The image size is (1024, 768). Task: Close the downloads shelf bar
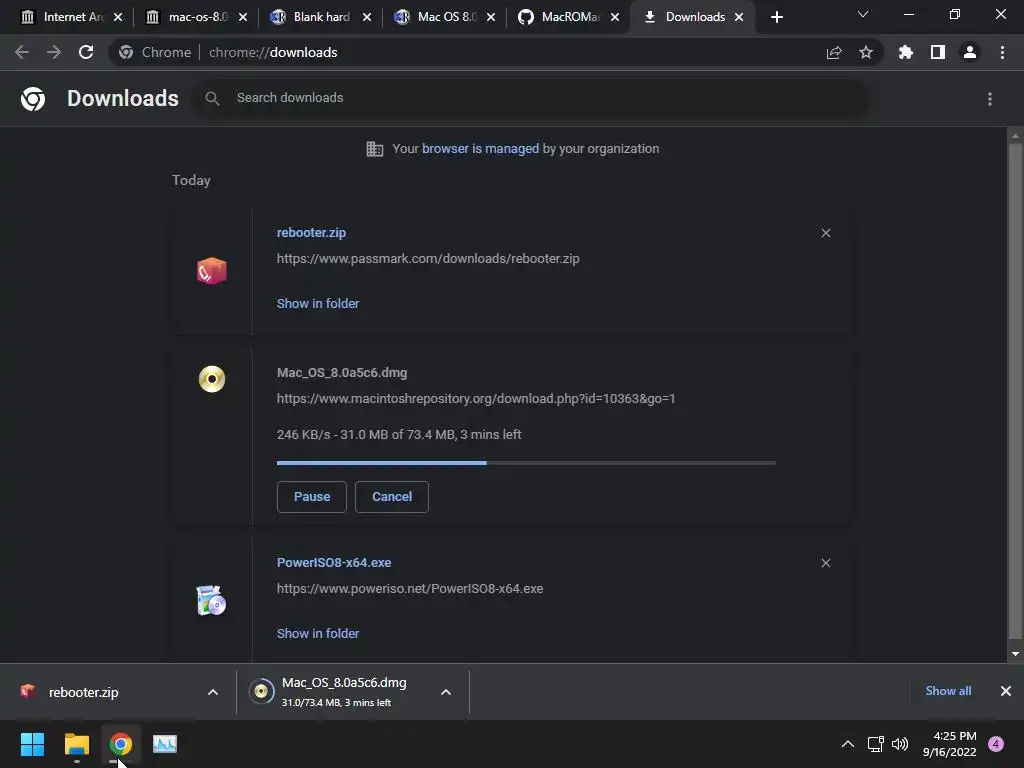pyautogui.click(x=1006, y=691)
